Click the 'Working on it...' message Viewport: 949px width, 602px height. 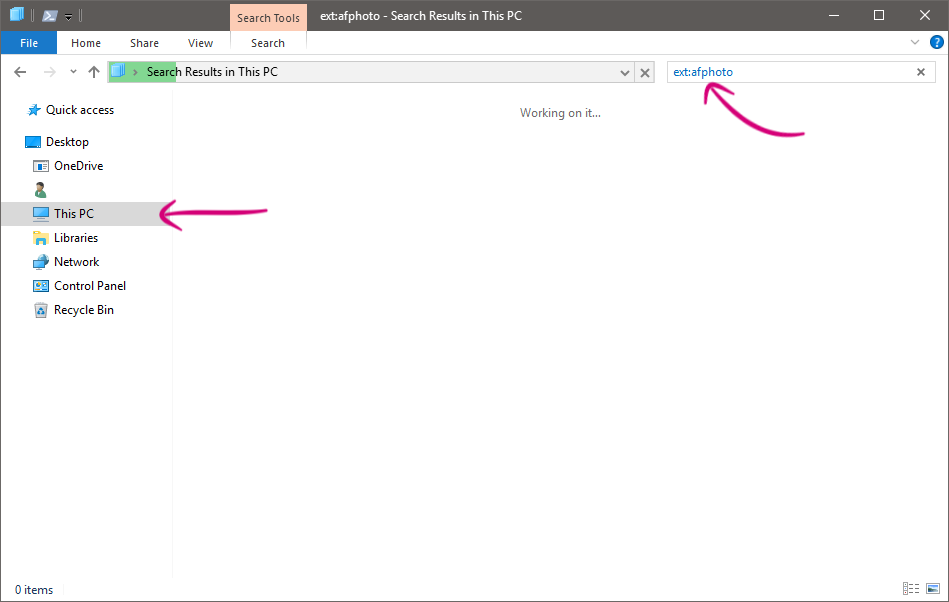(x=560, y=113)
